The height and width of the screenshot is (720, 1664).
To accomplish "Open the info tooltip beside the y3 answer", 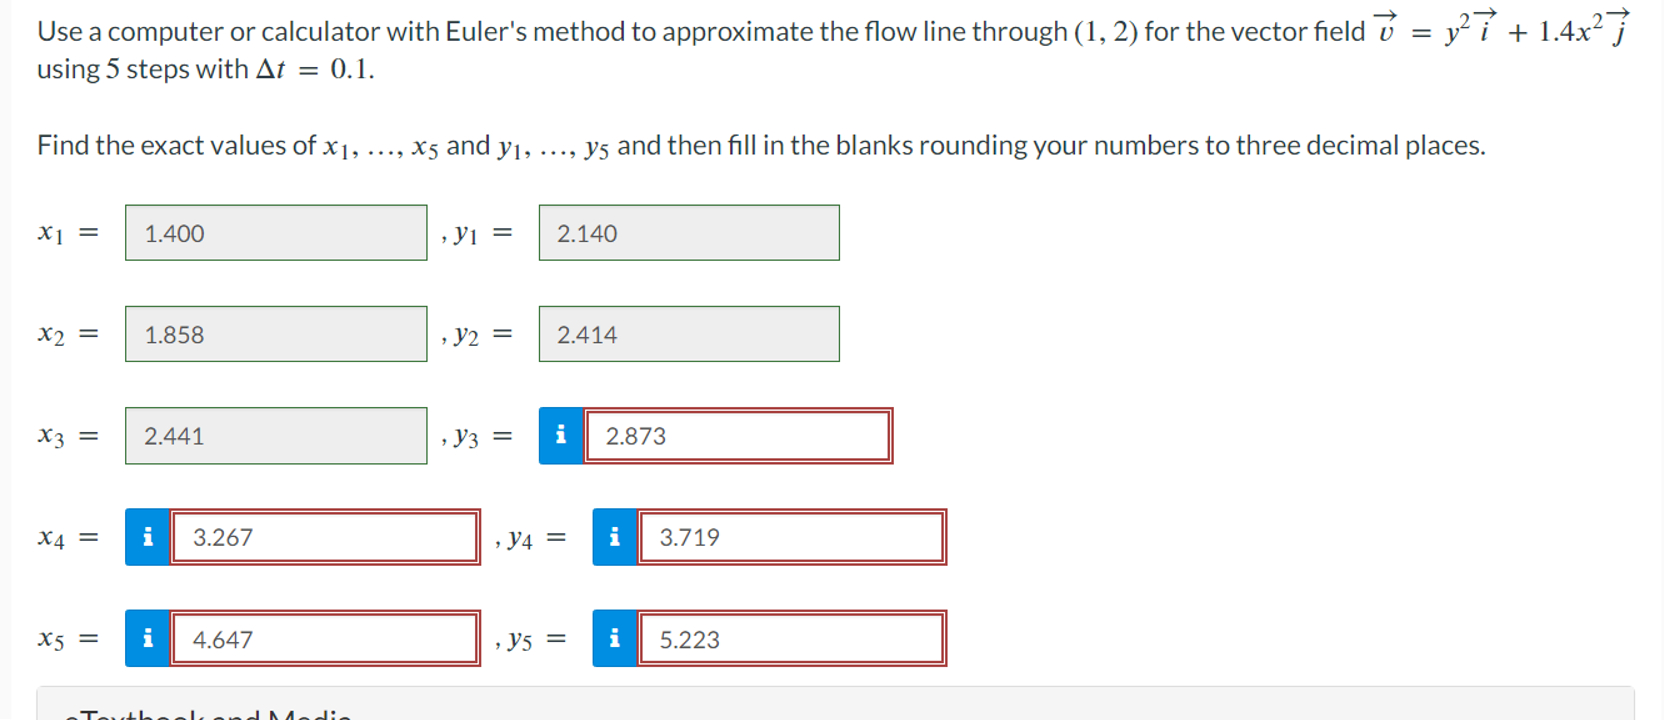I will pos(560,435).
